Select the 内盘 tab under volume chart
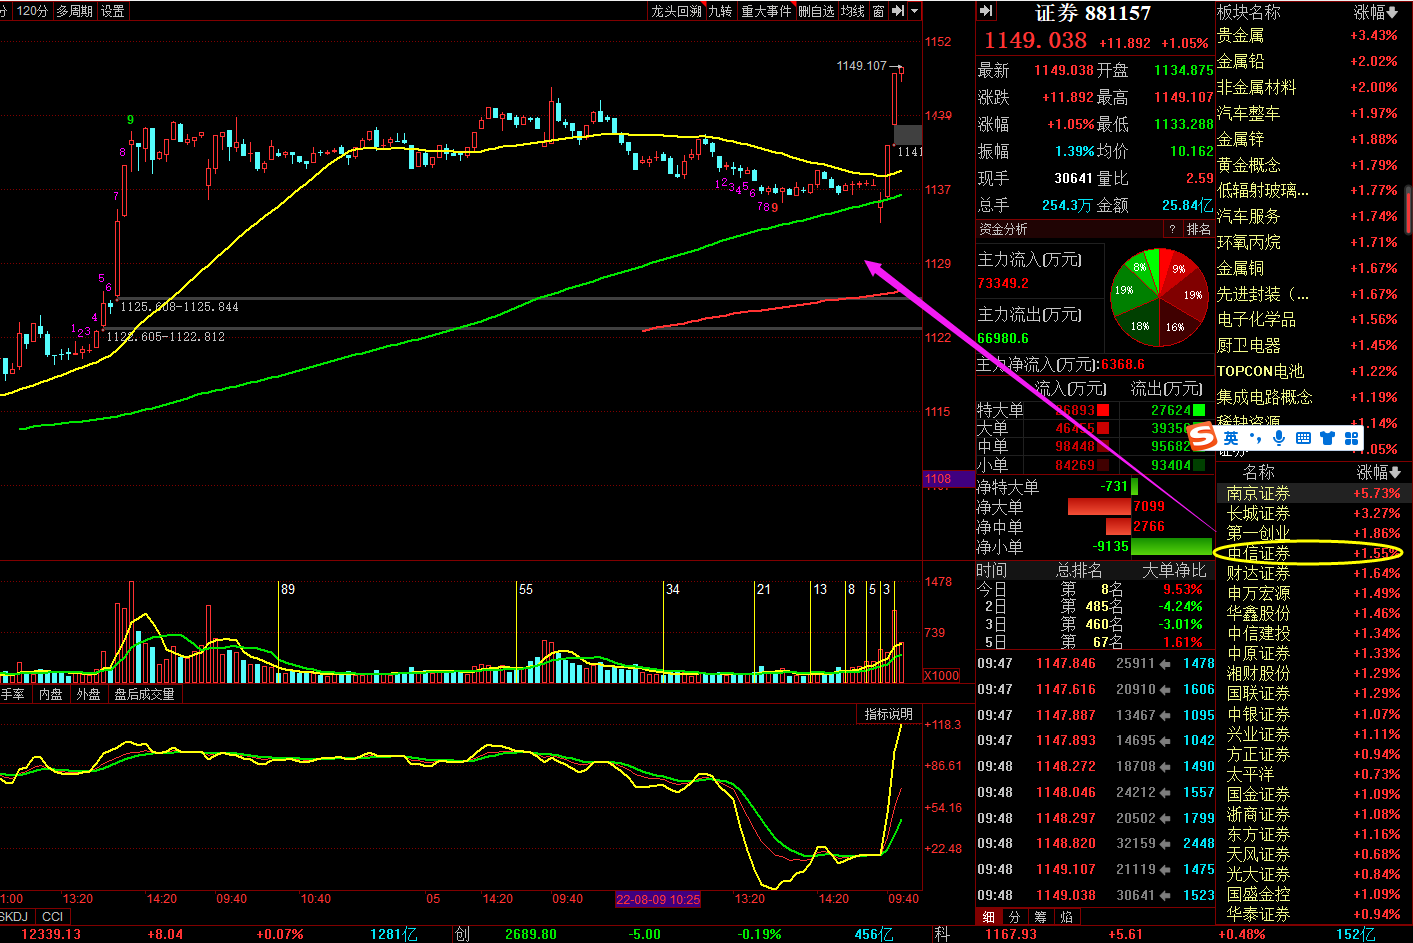Viewport: 1413px width, 943px height. coord(50,694)
